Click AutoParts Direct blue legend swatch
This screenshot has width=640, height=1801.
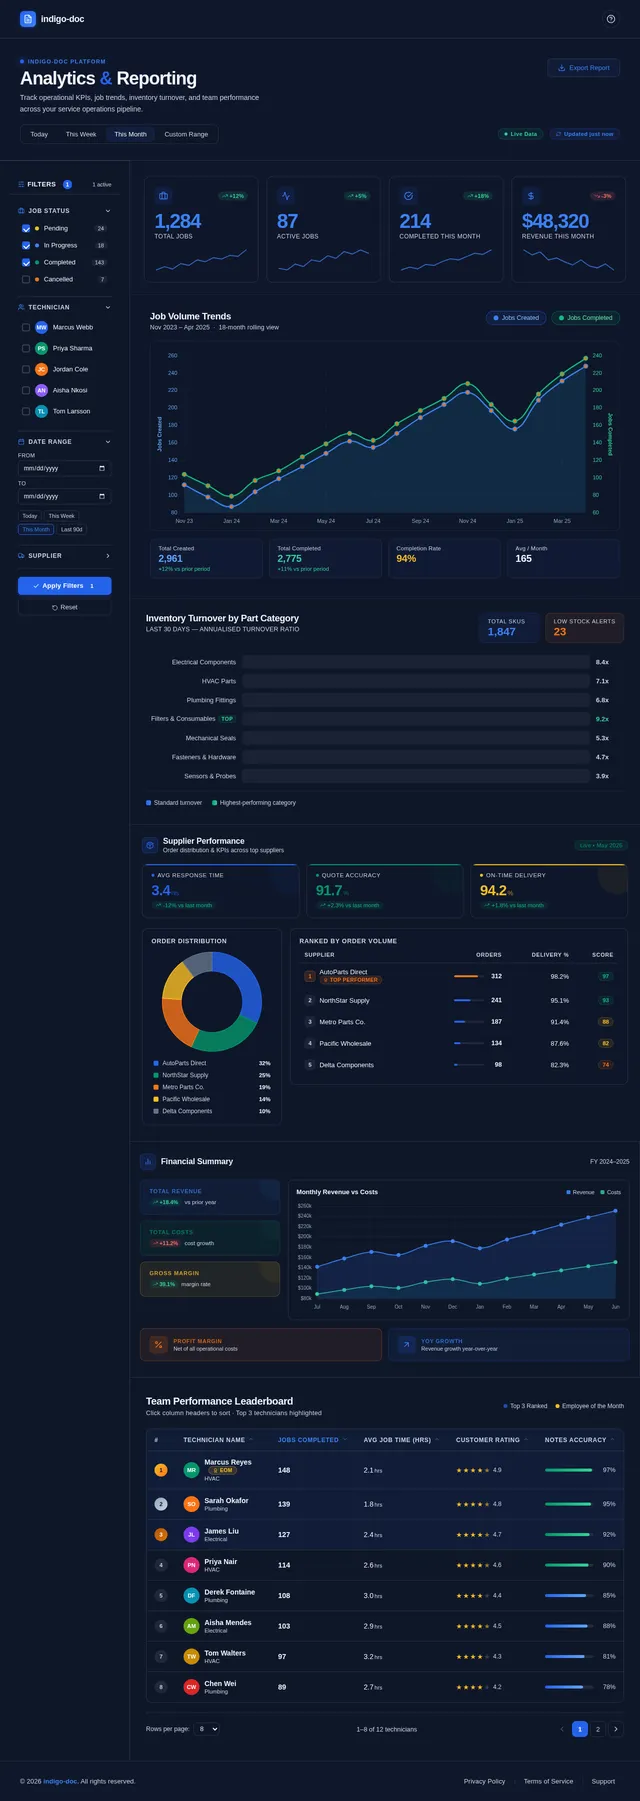[156, 1063]
